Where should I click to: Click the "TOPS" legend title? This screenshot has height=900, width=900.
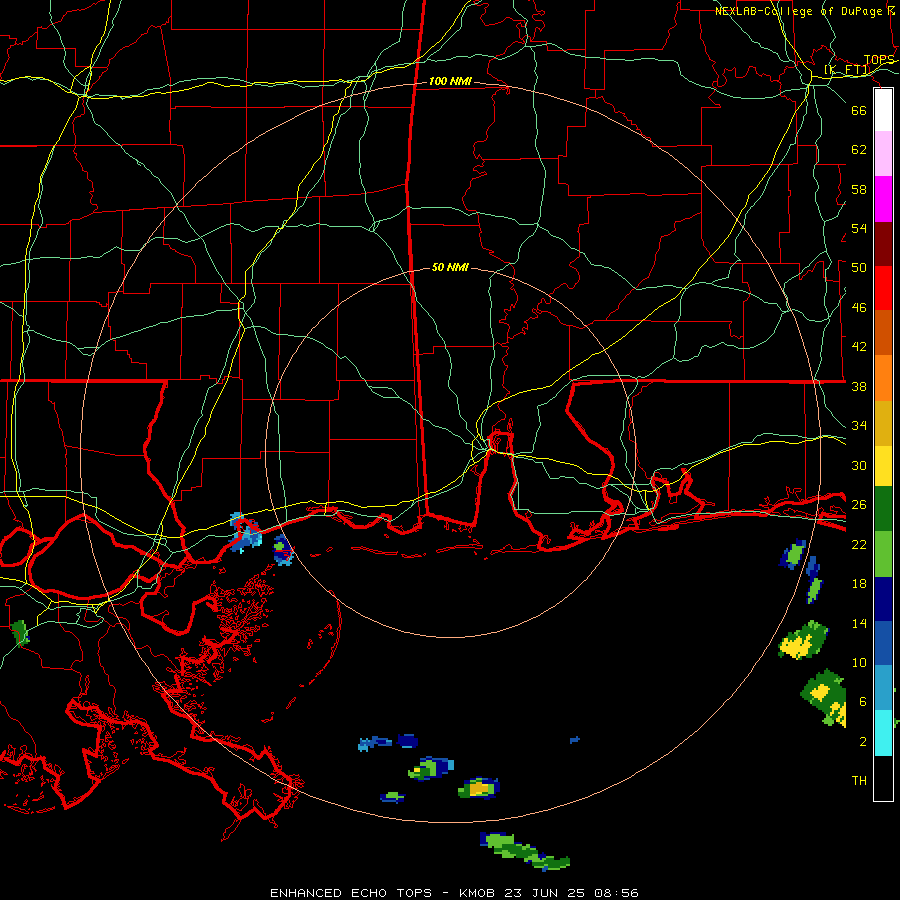879,60
